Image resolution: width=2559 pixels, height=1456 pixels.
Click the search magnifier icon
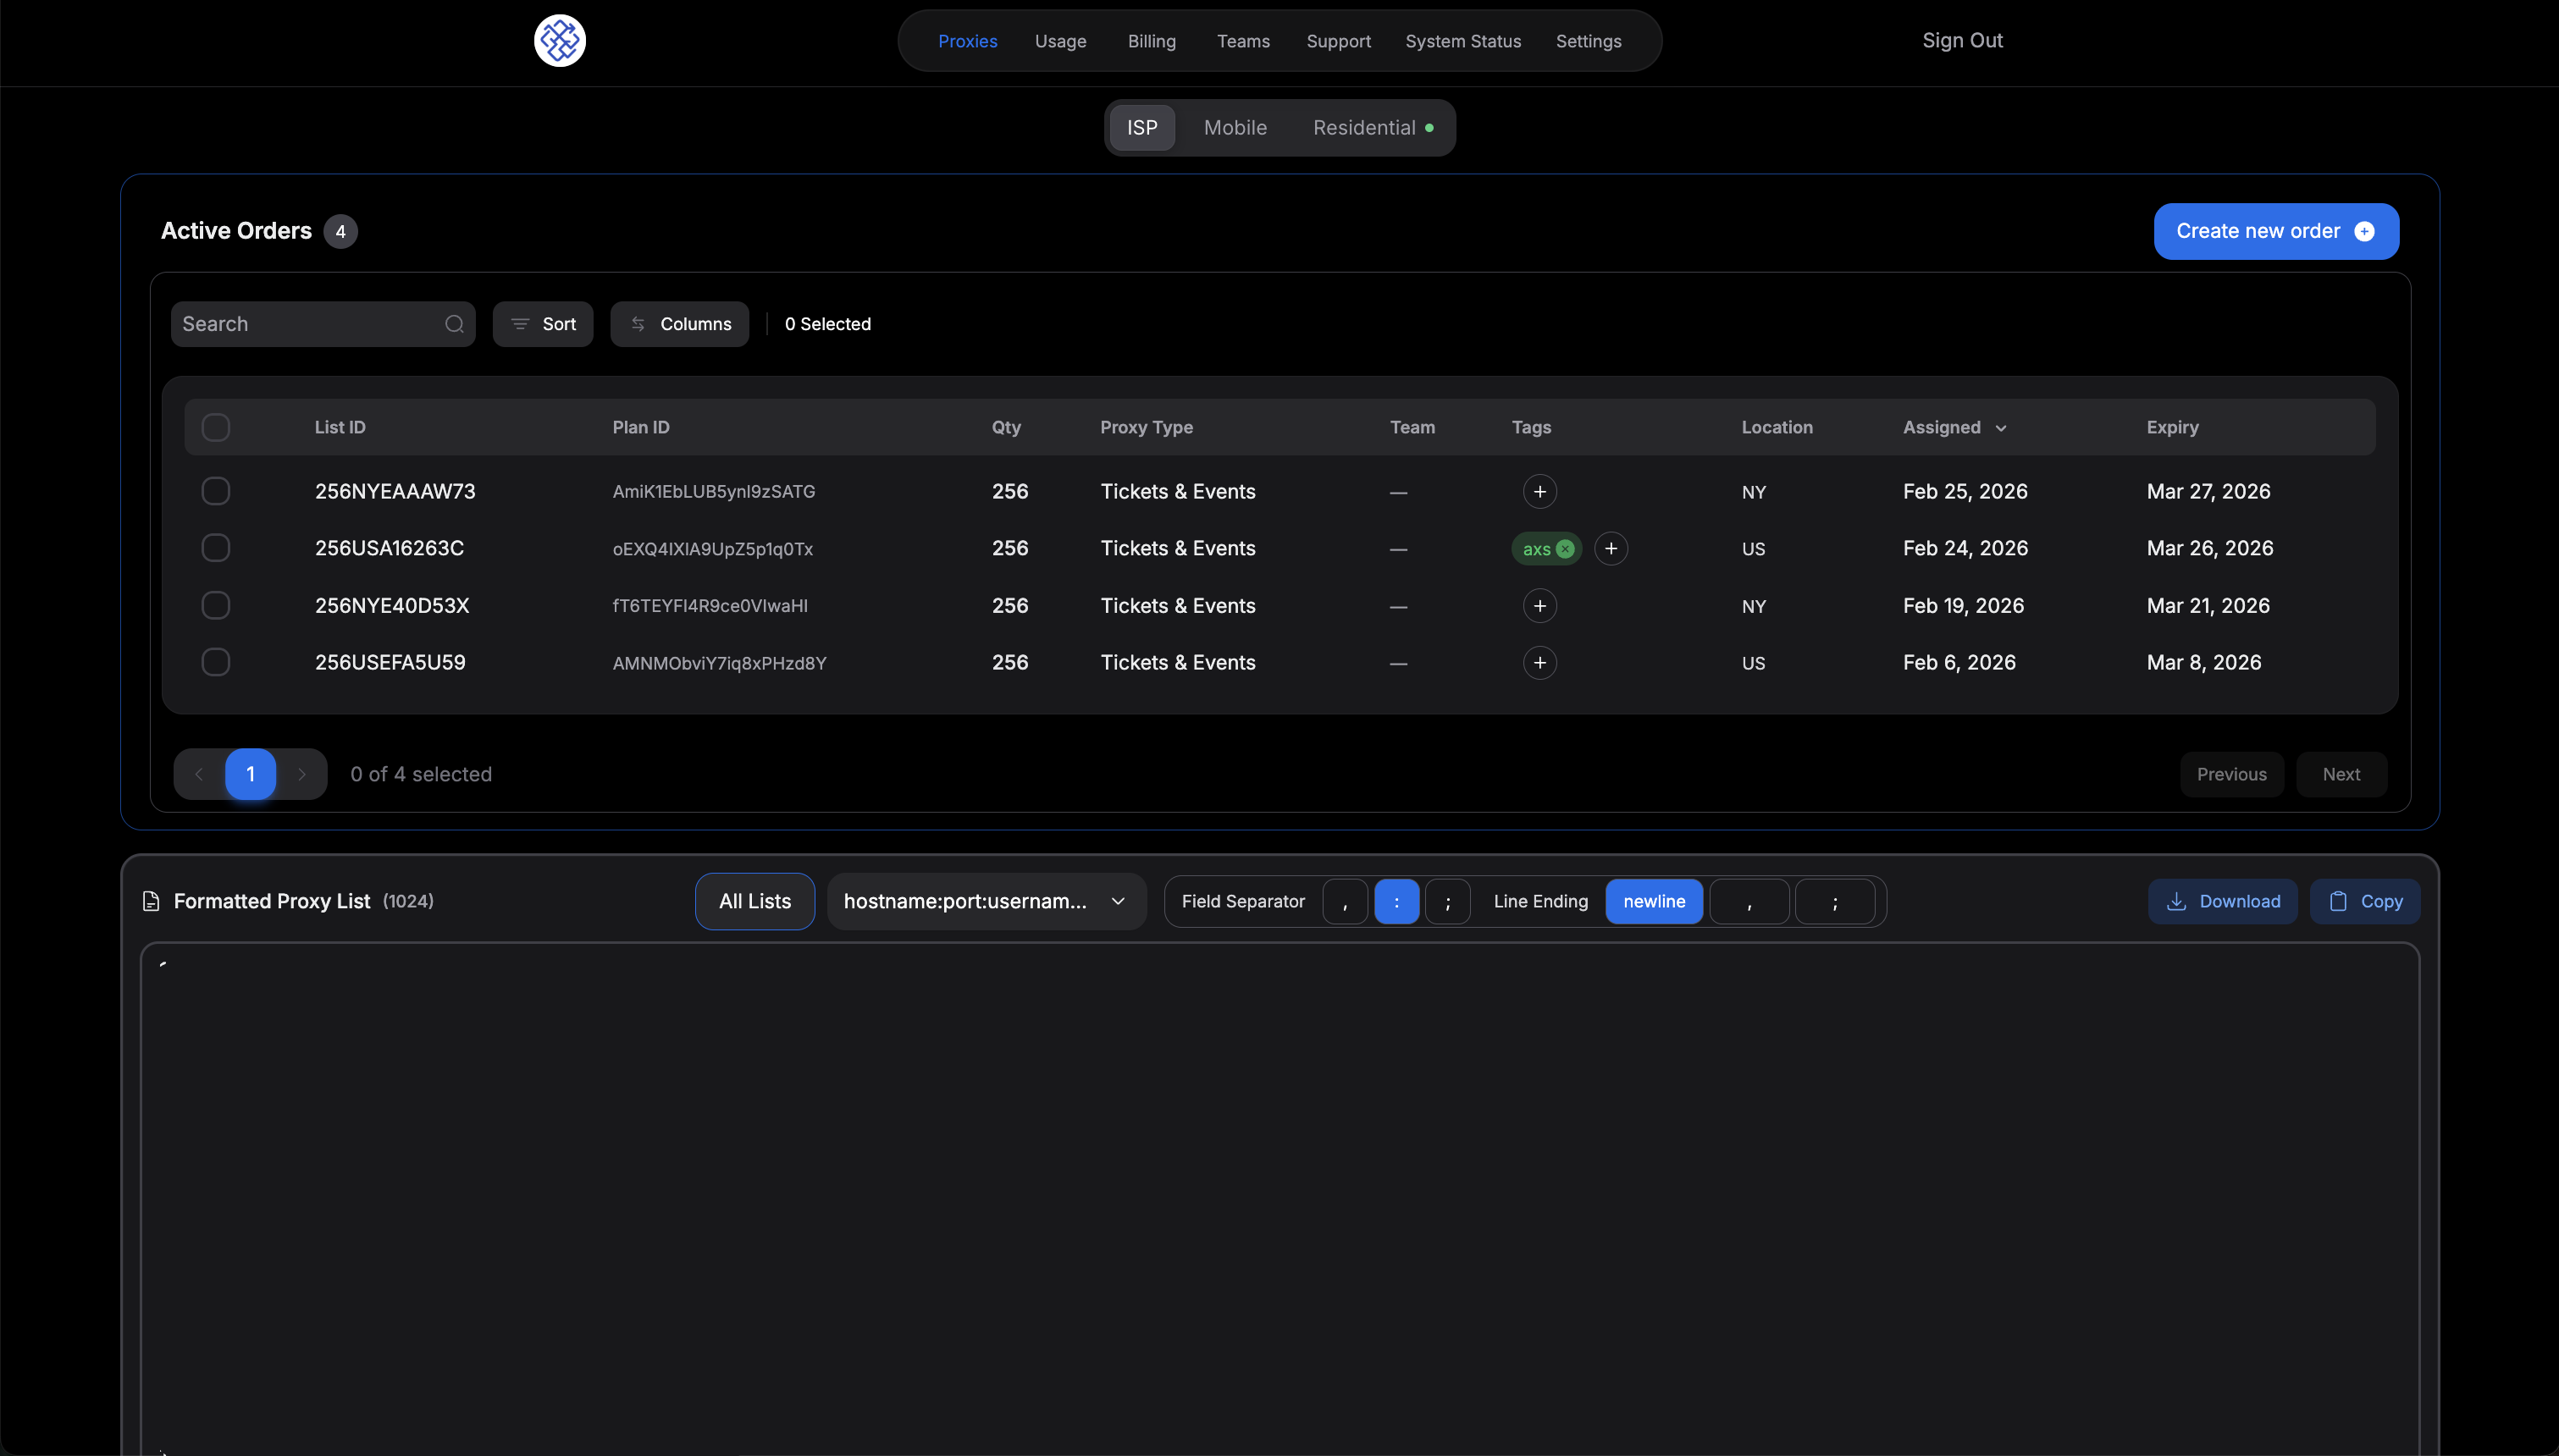click(454, 324)
